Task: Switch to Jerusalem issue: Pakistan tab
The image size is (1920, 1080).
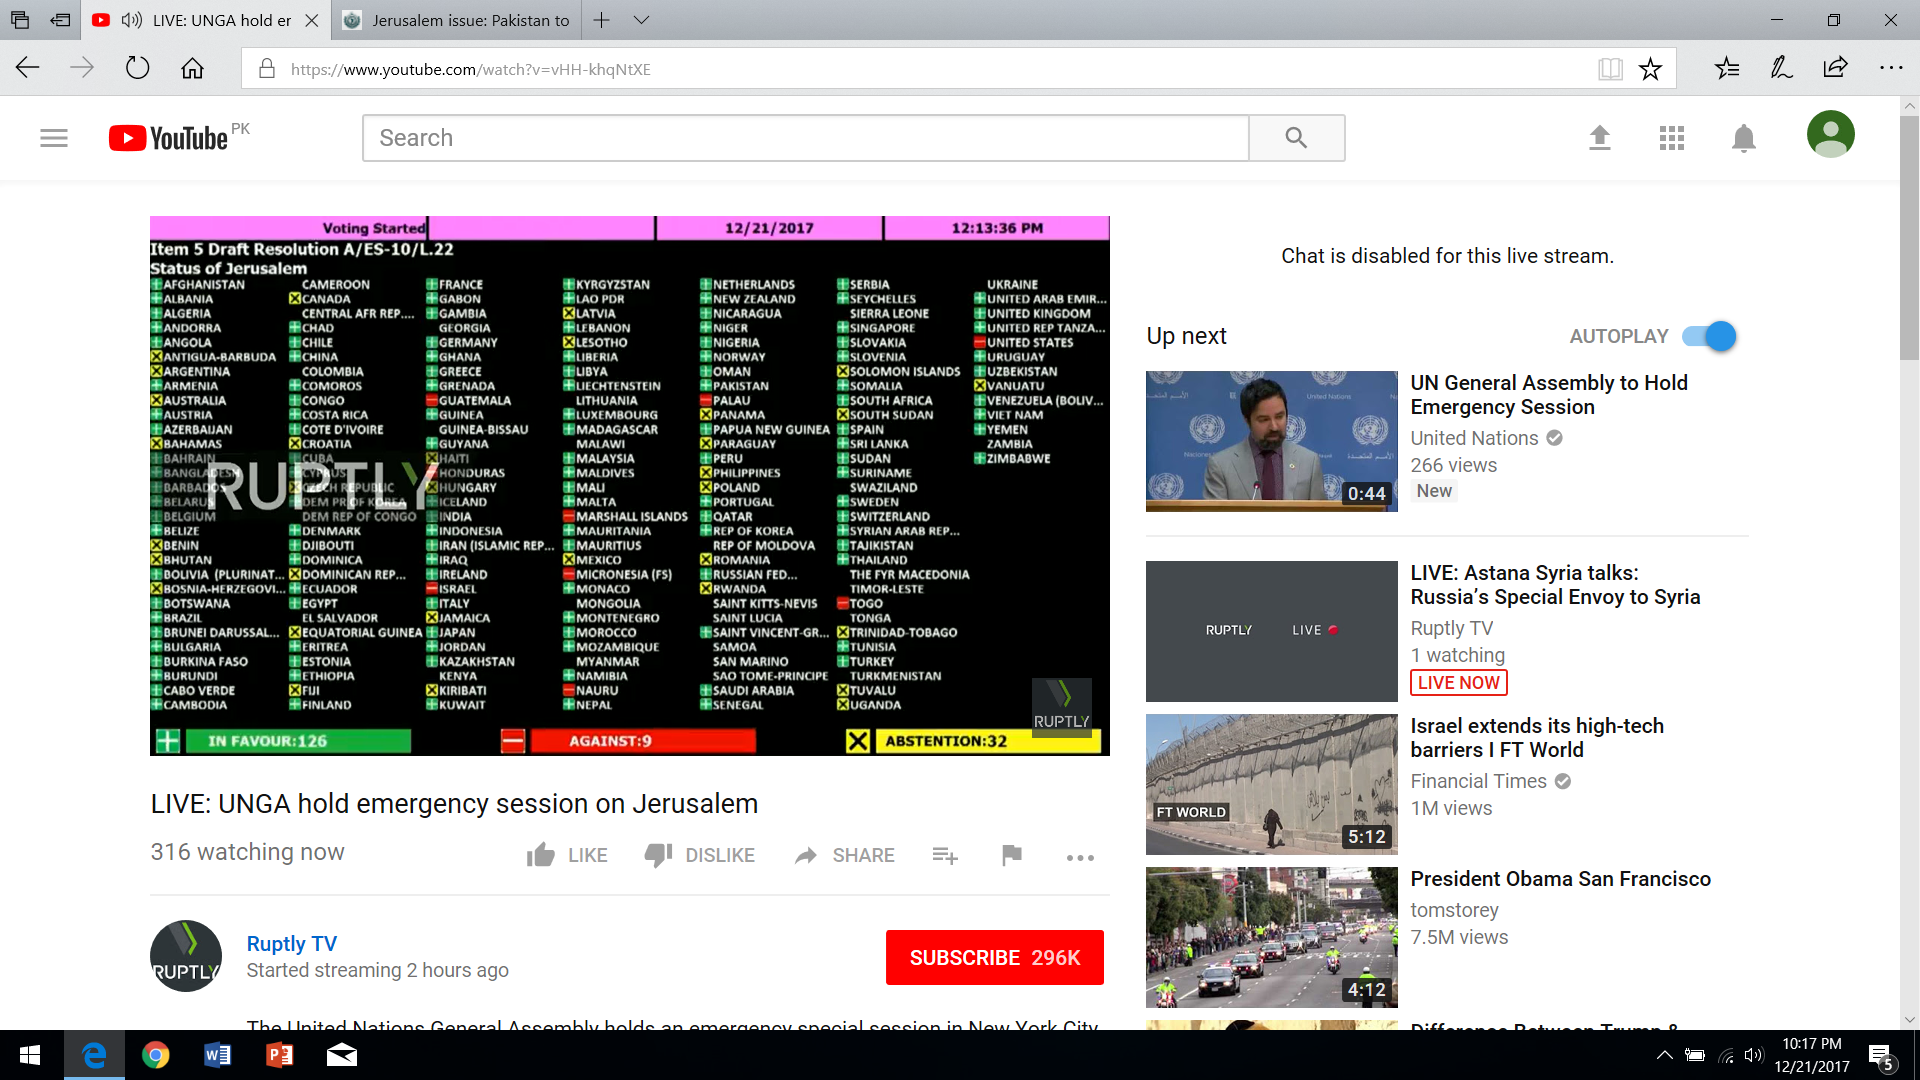Action: coord(458,20)
